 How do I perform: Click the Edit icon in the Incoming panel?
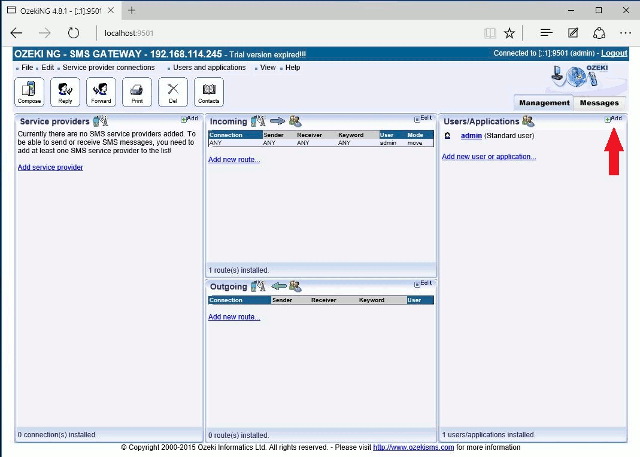tap(424, 118)
